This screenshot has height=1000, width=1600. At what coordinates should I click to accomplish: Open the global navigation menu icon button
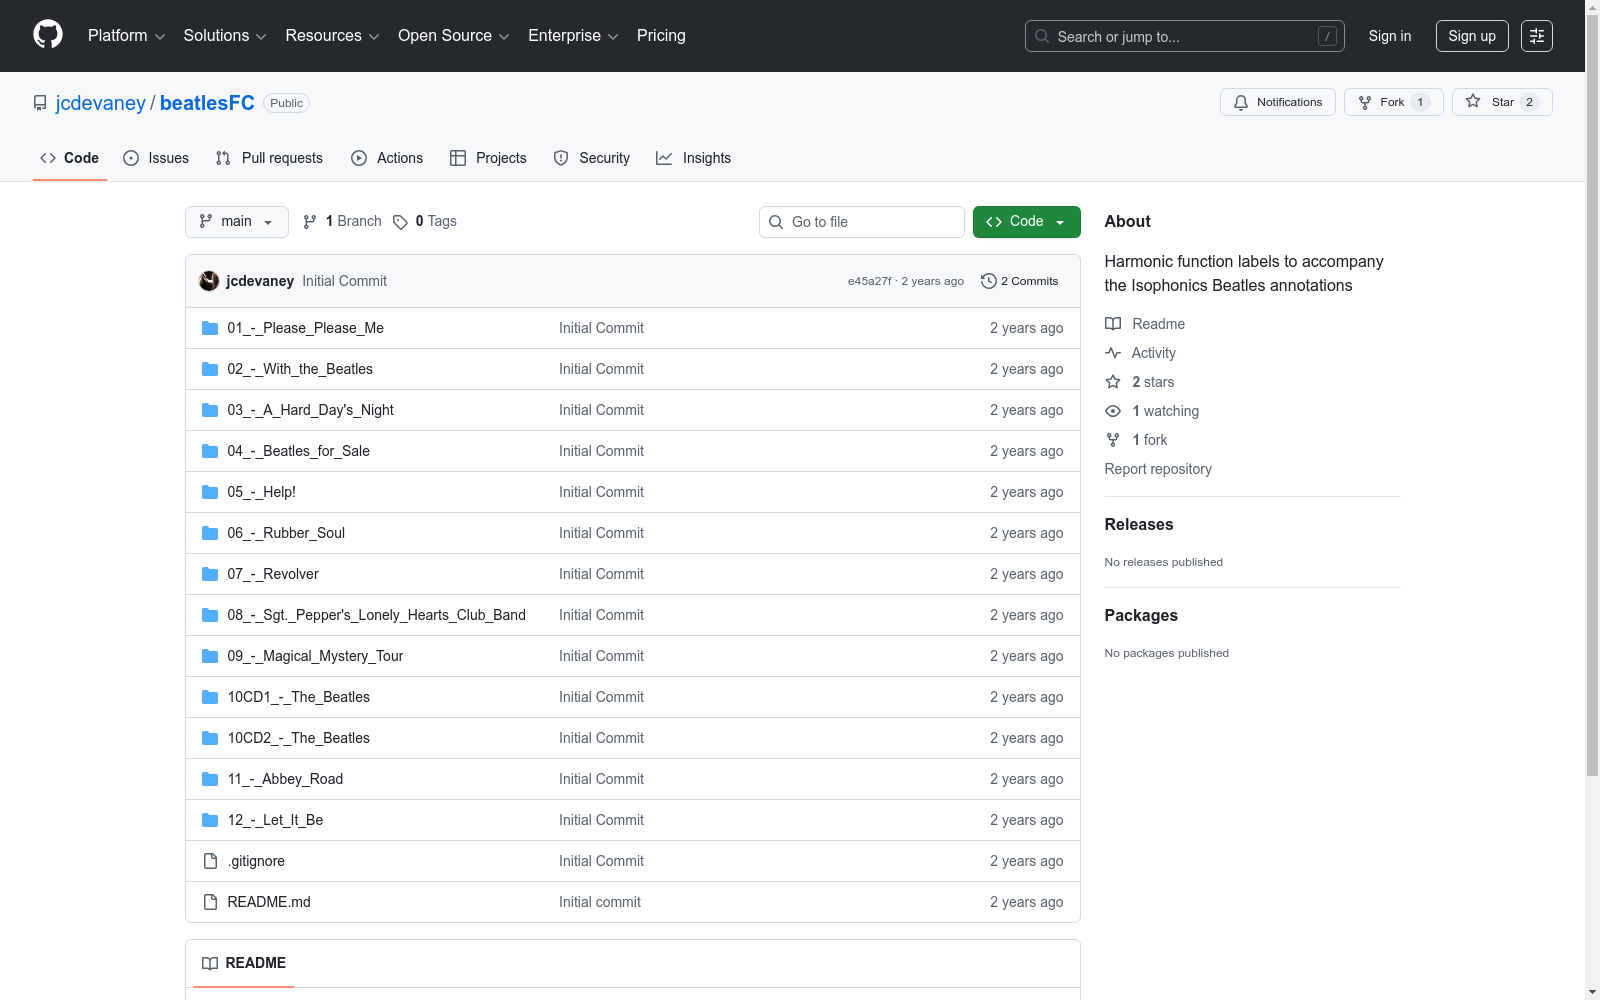coord(1537,36)
